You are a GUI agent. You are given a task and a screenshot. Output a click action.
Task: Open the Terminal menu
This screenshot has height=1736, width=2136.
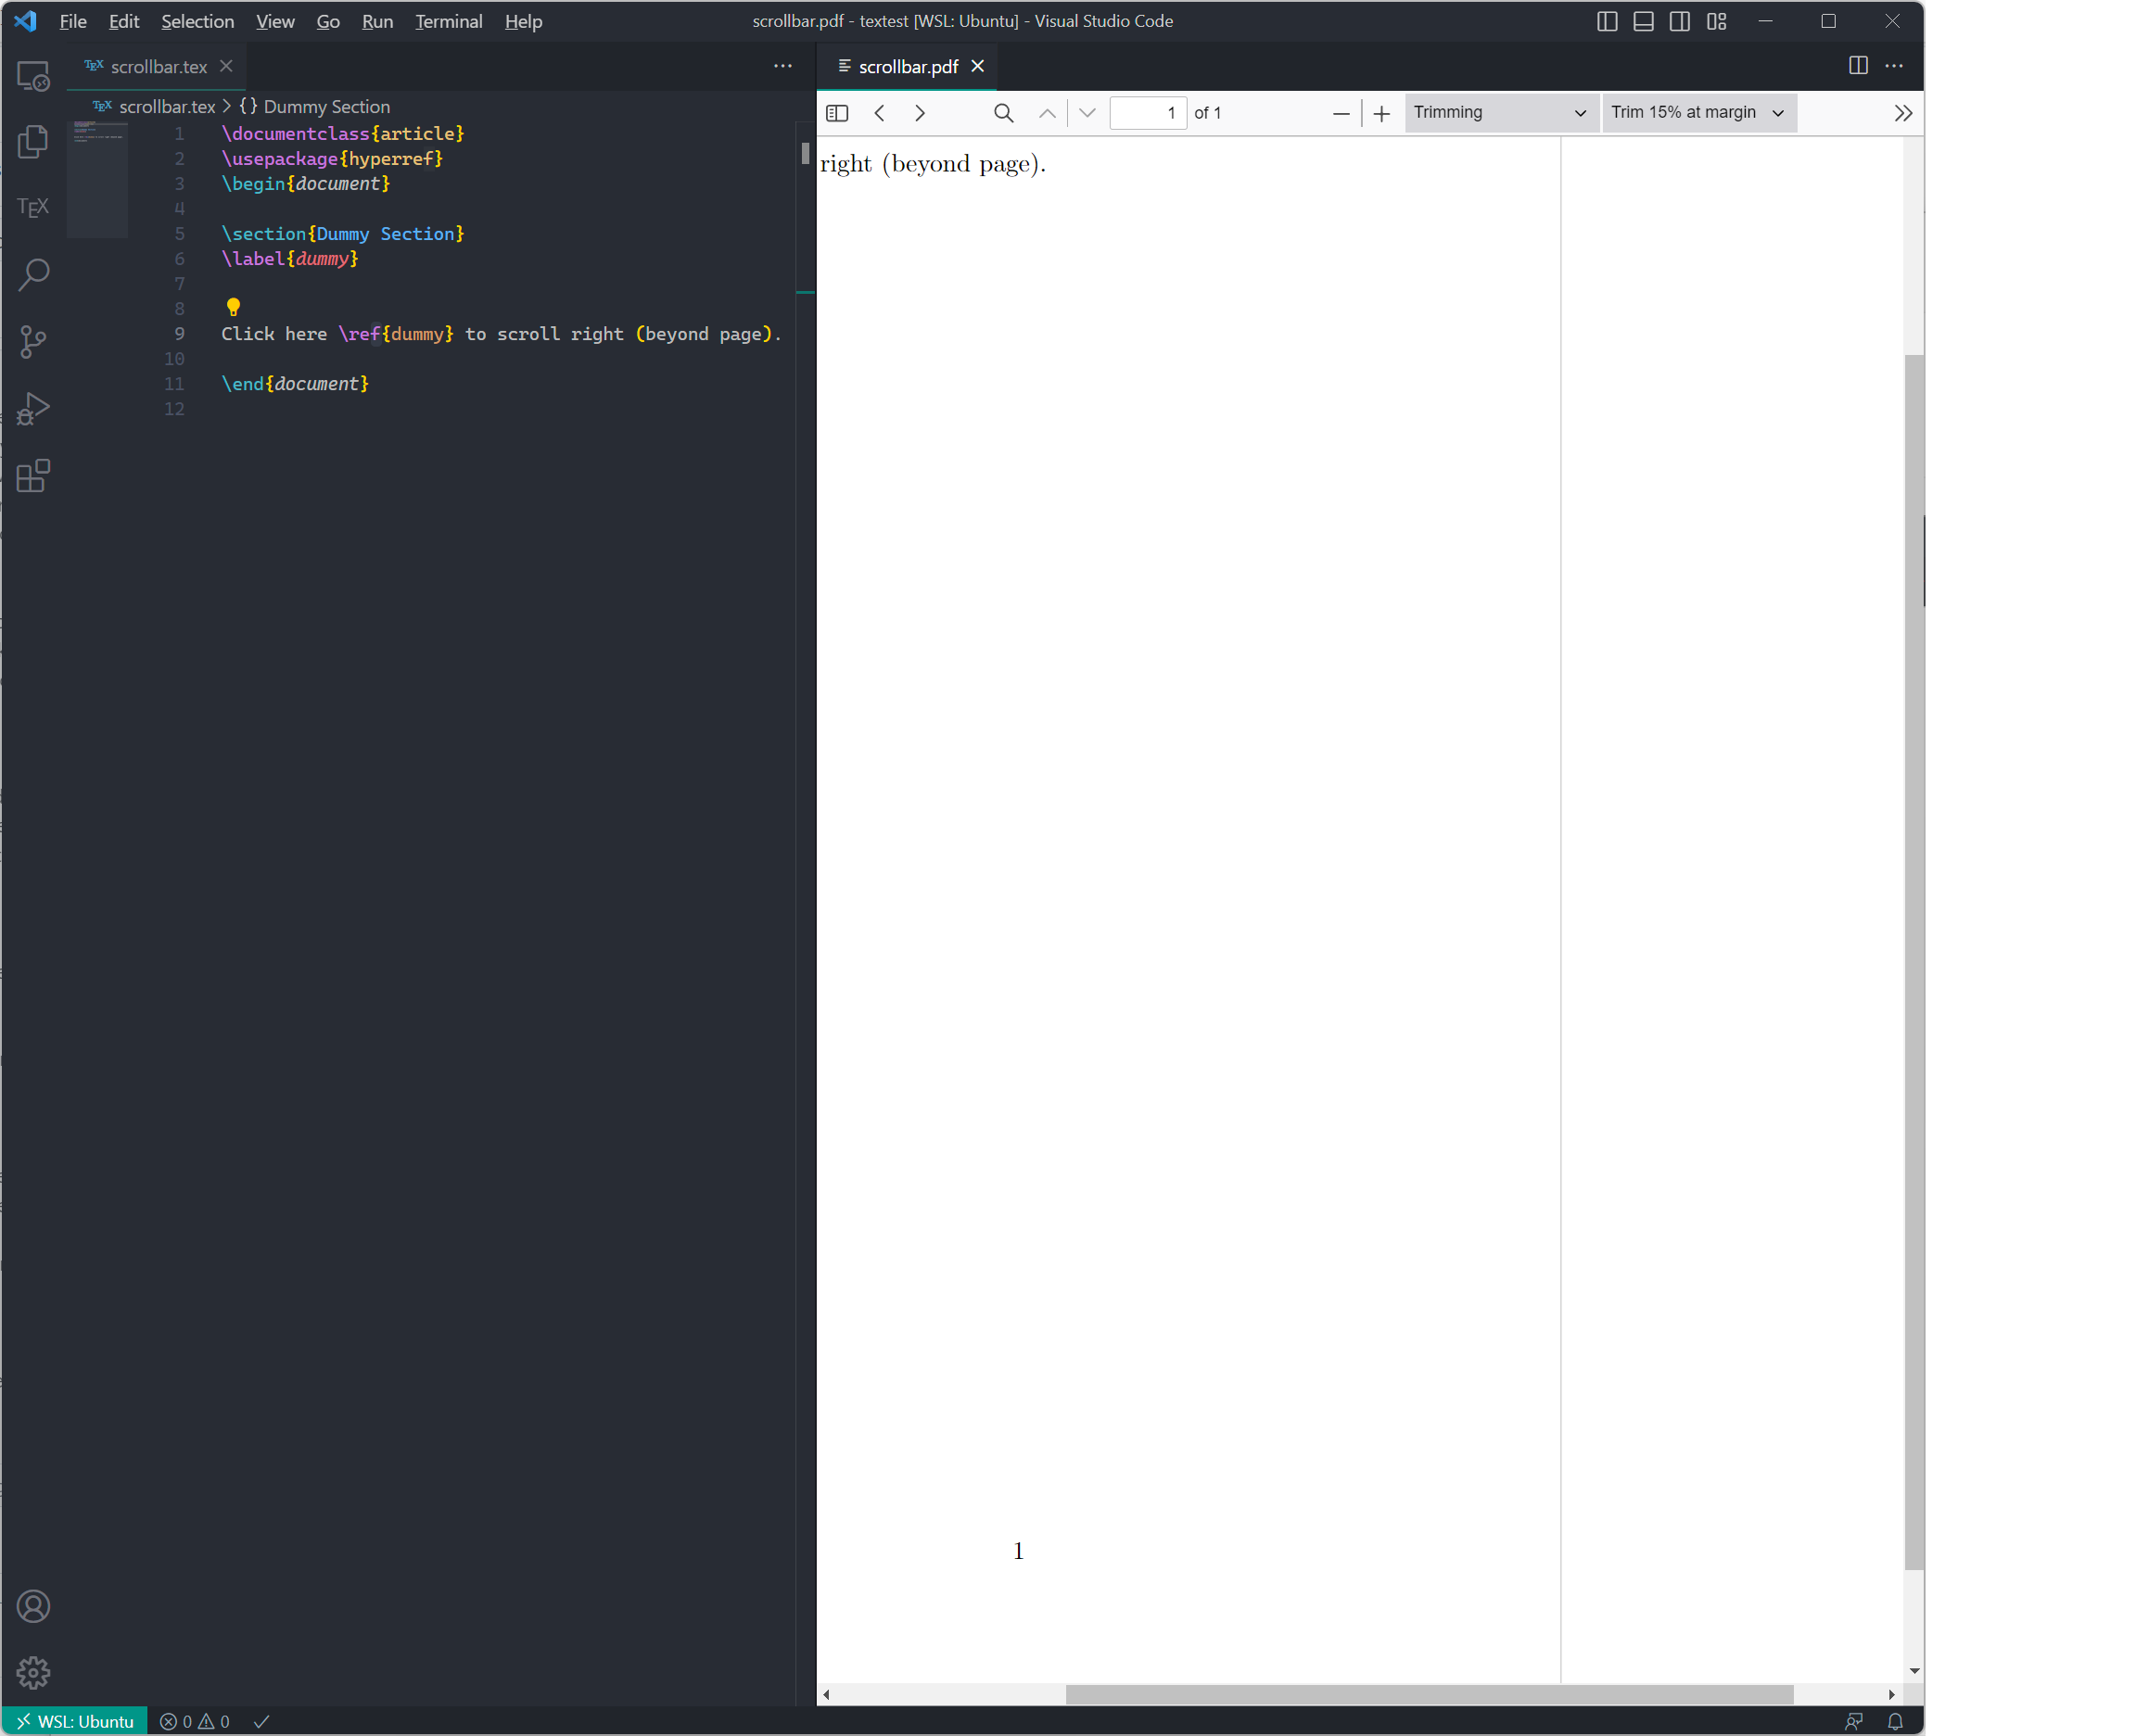[448, 21]
